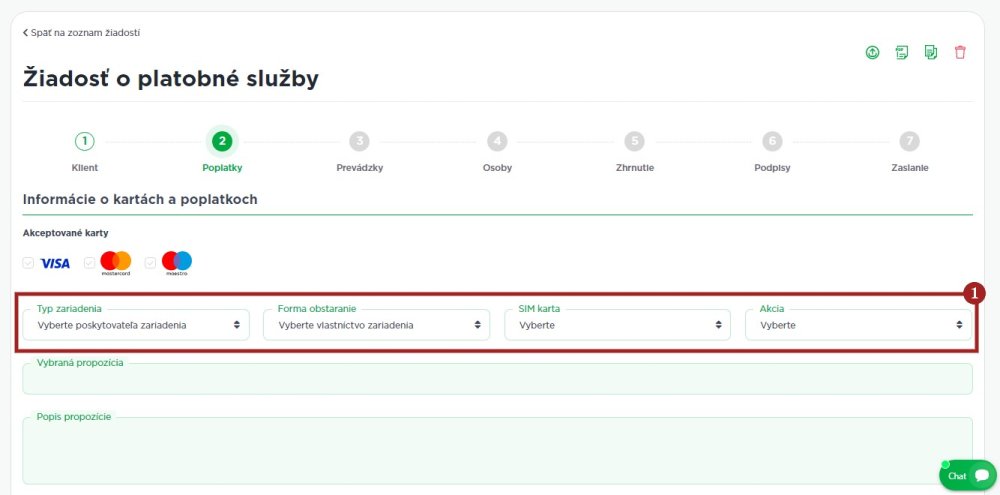This screenshot has width=1000, height=495.
Task: Click the Žiadosť o platobné služby heading
Action: [171, 78]
